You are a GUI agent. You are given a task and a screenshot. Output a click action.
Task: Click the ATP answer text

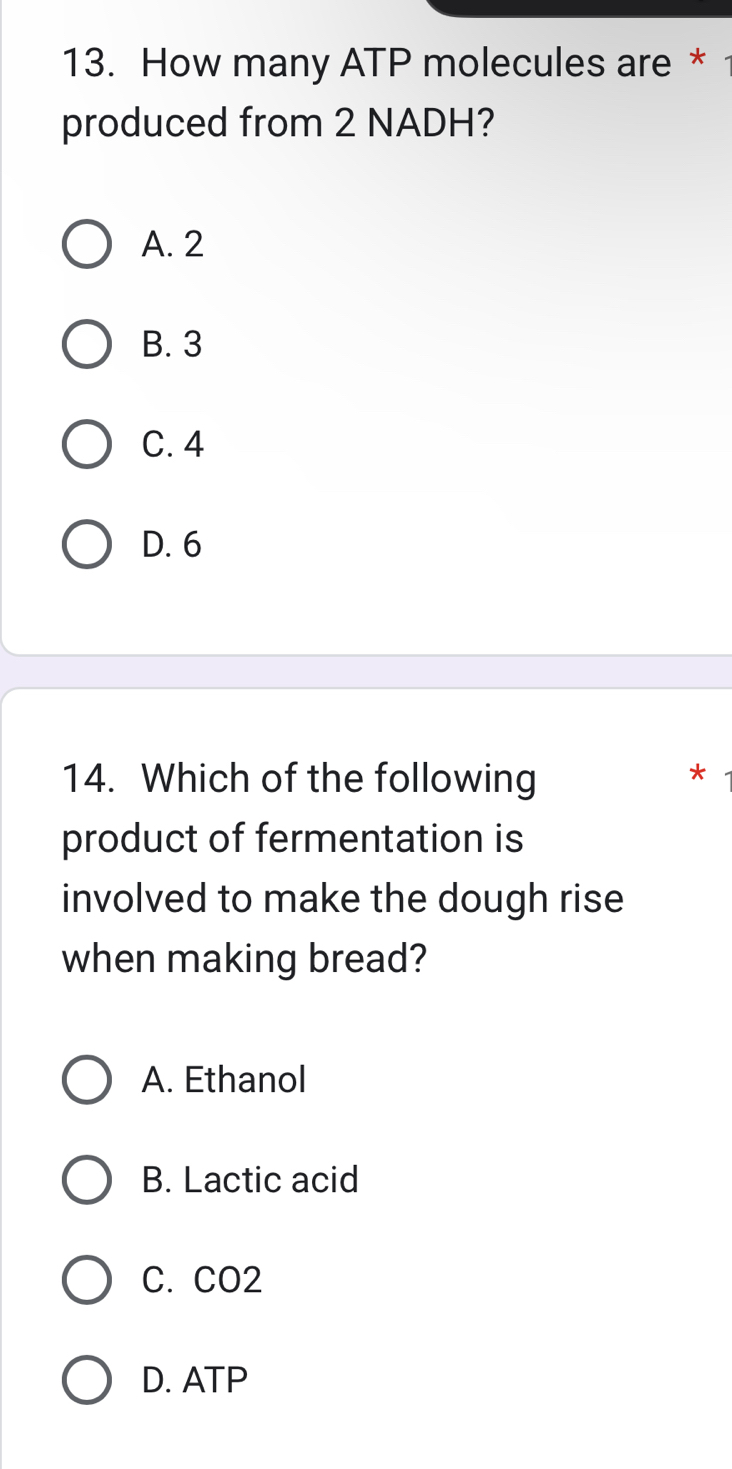tap(194, 1380)
